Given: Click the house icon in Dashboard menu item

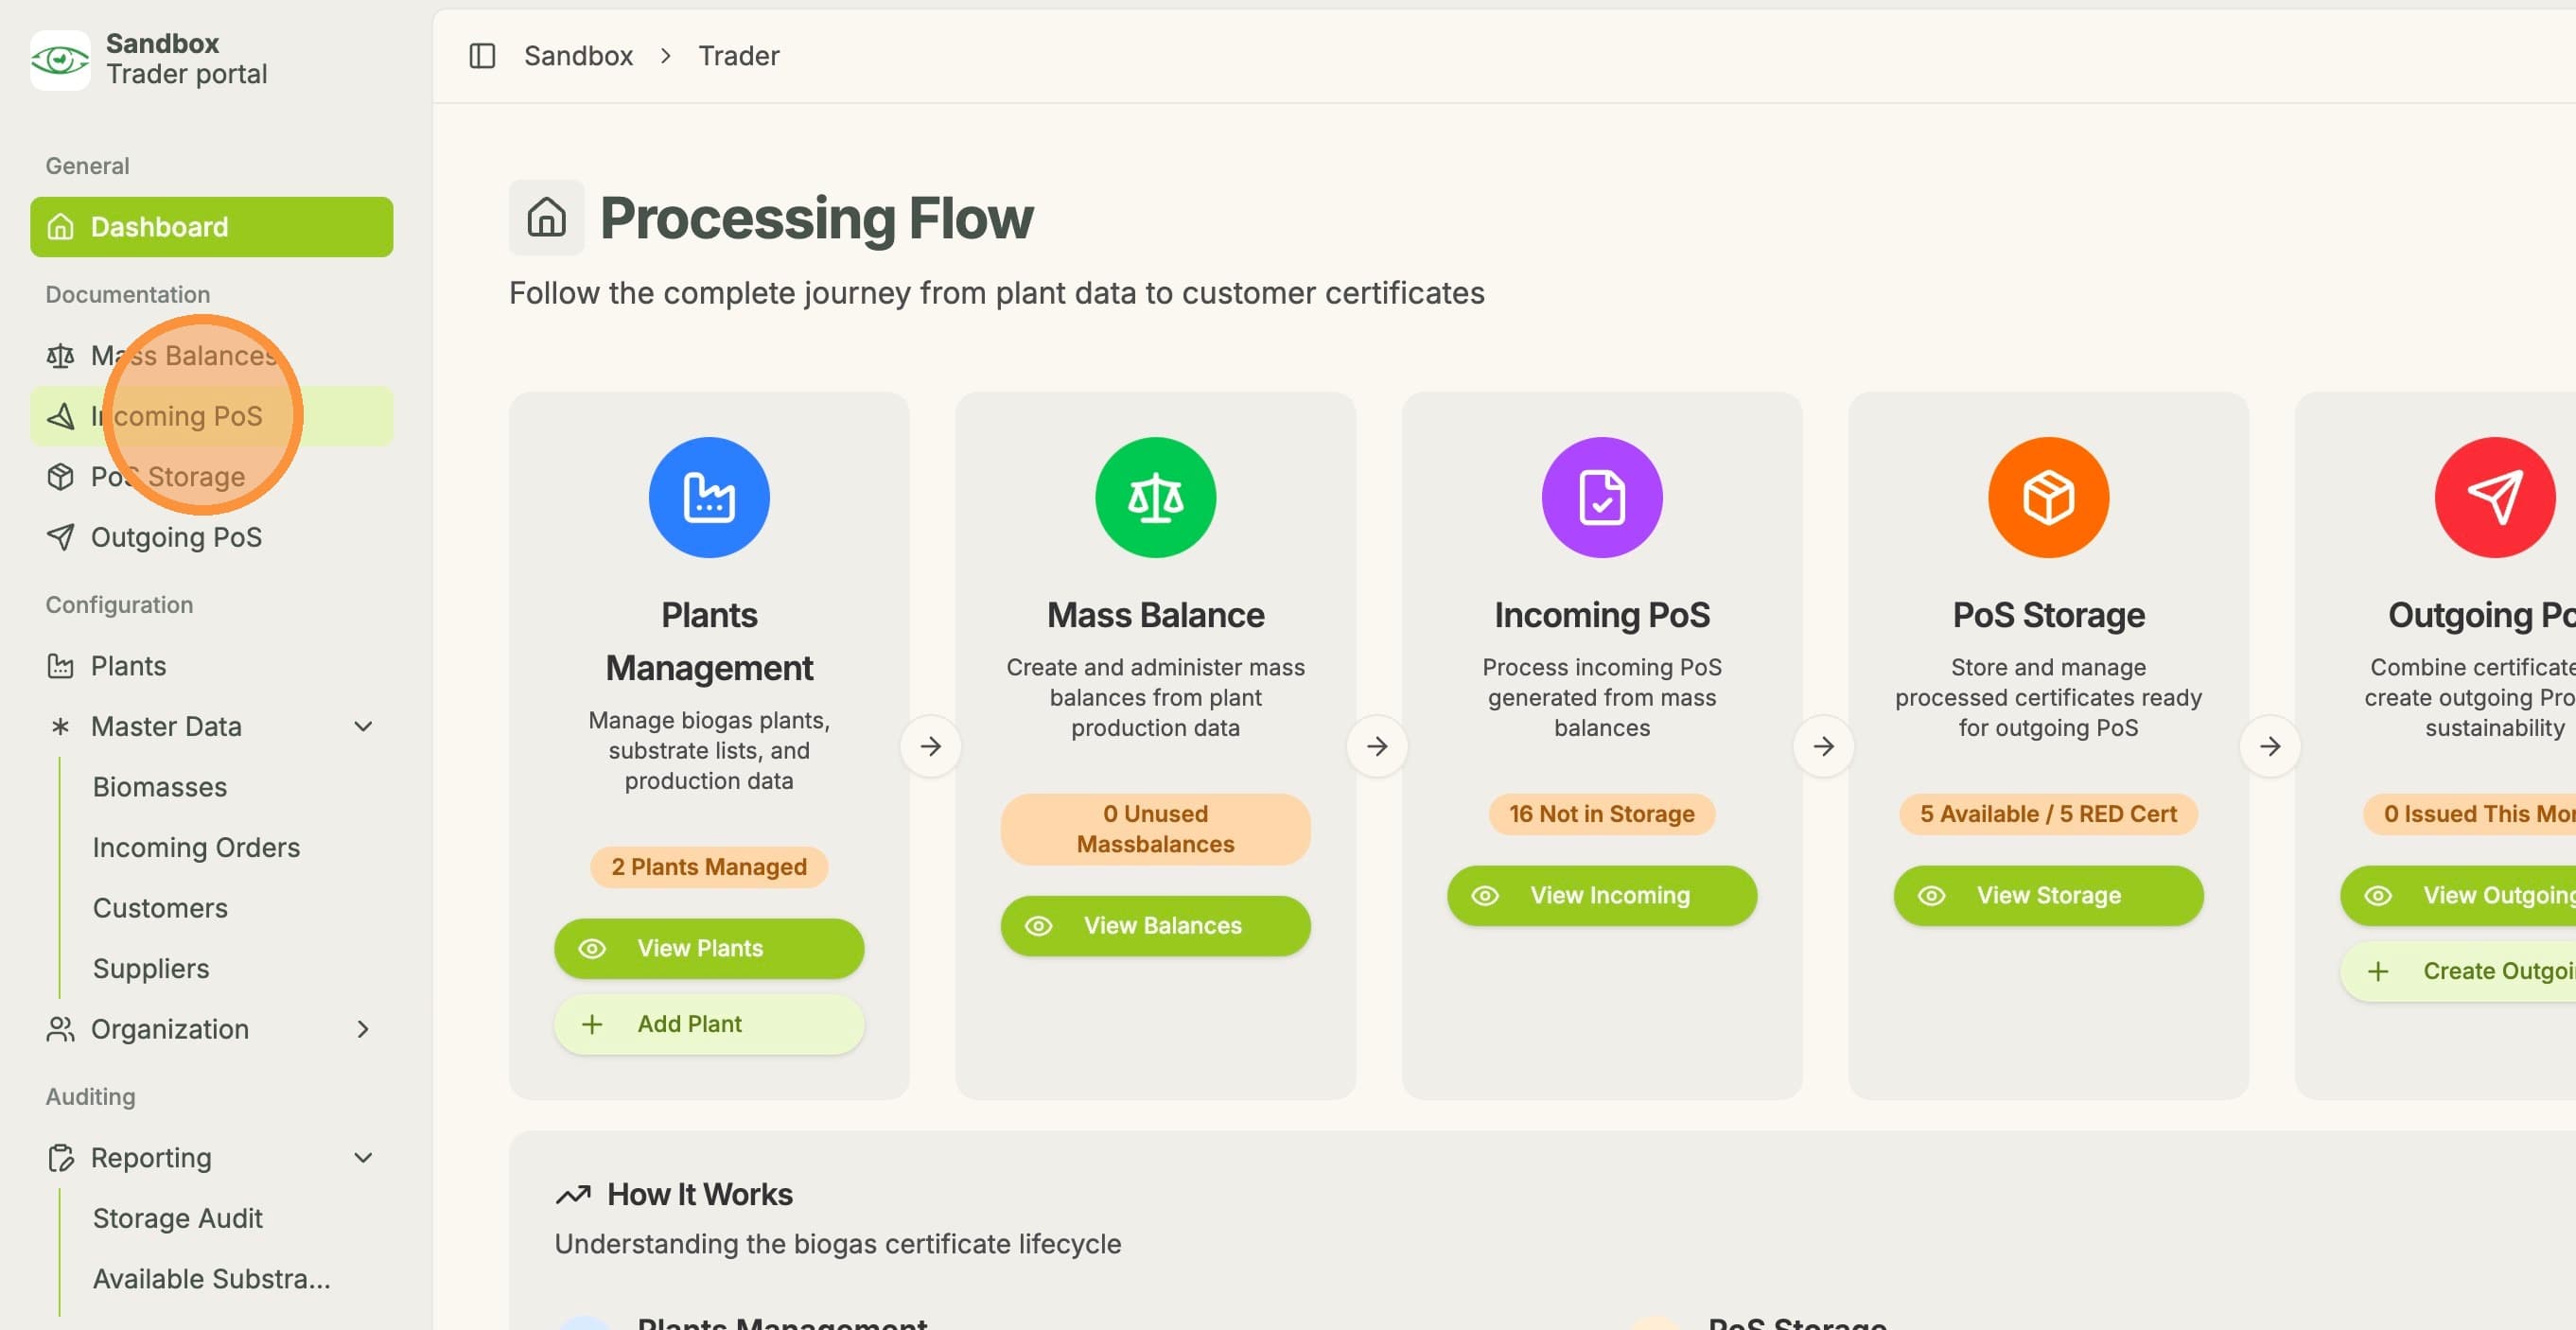Looking at the screenshot, I should tap(60, 227).
